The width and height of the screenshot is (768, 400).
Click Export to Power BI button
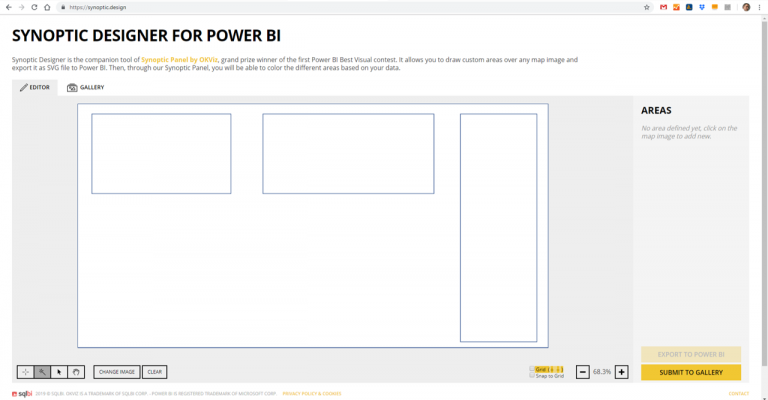[x=691, y=354]
